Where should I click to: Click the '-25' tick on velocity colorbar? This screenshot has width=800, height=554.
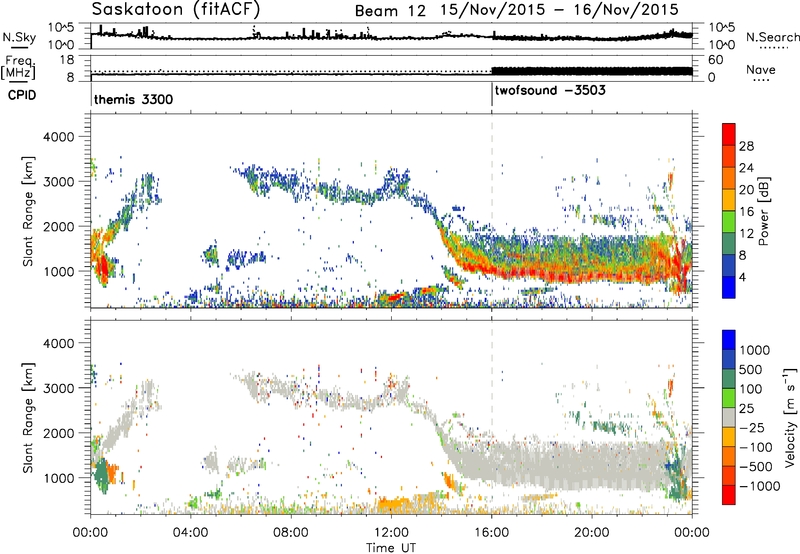point(751,427)
